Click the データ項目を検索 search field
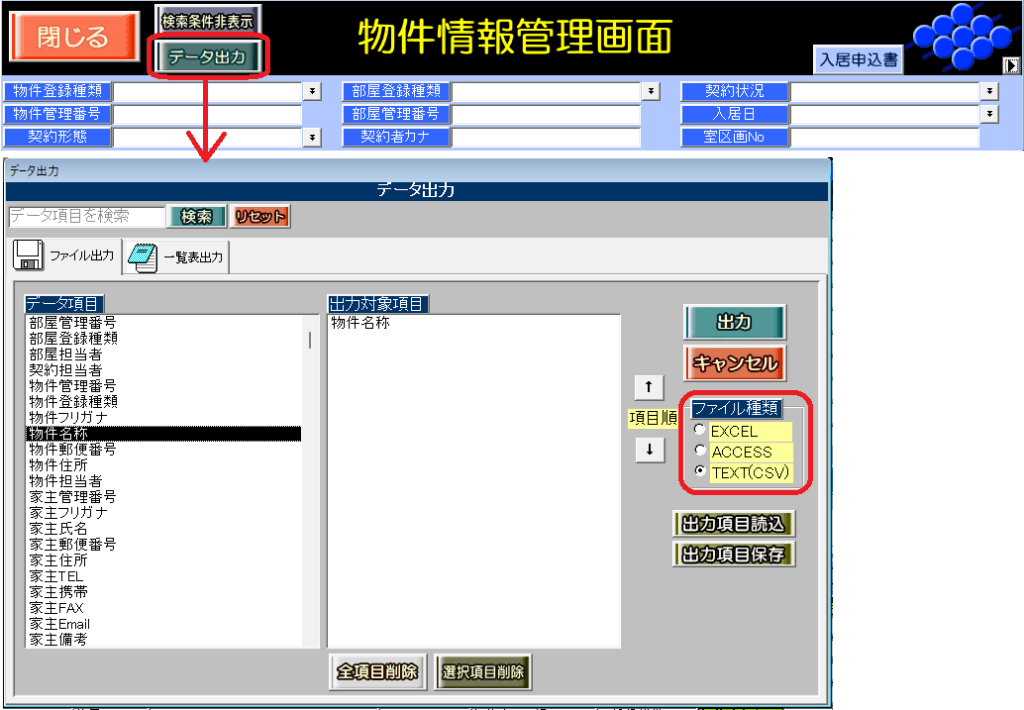This screenshot has height=710, width=1024. pos(86,216)
